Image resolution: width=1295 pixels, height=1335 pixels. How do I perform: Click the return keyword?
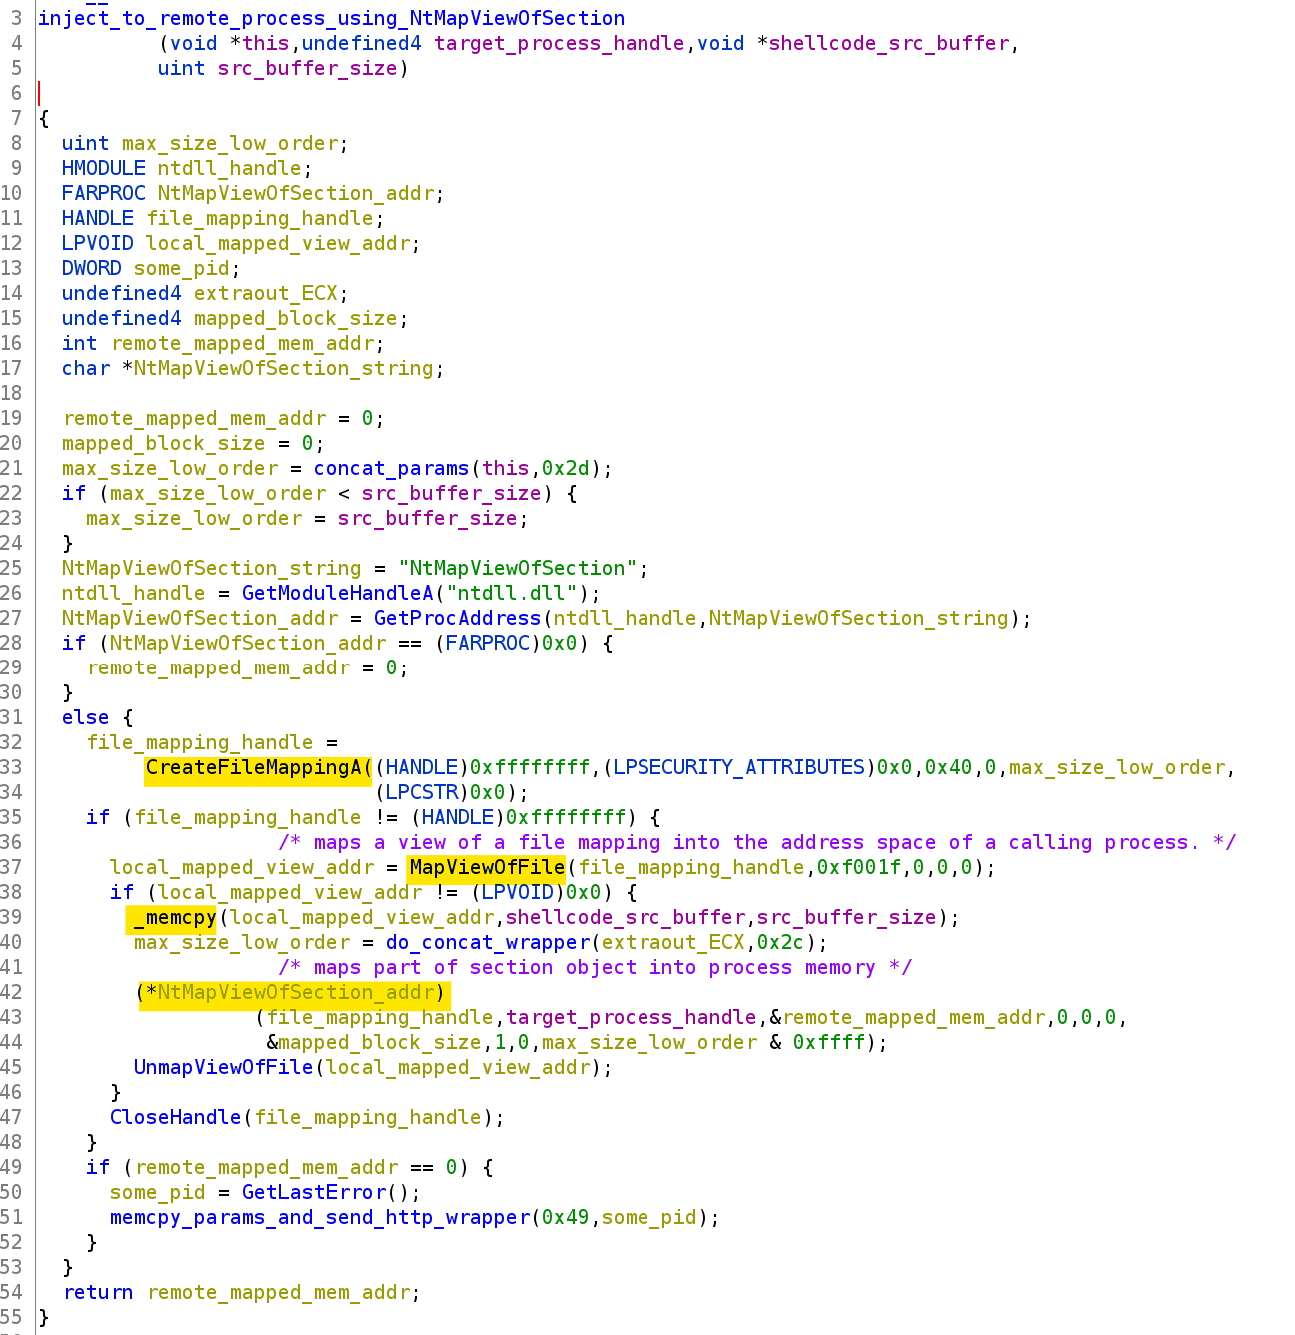pos(97,1292)
